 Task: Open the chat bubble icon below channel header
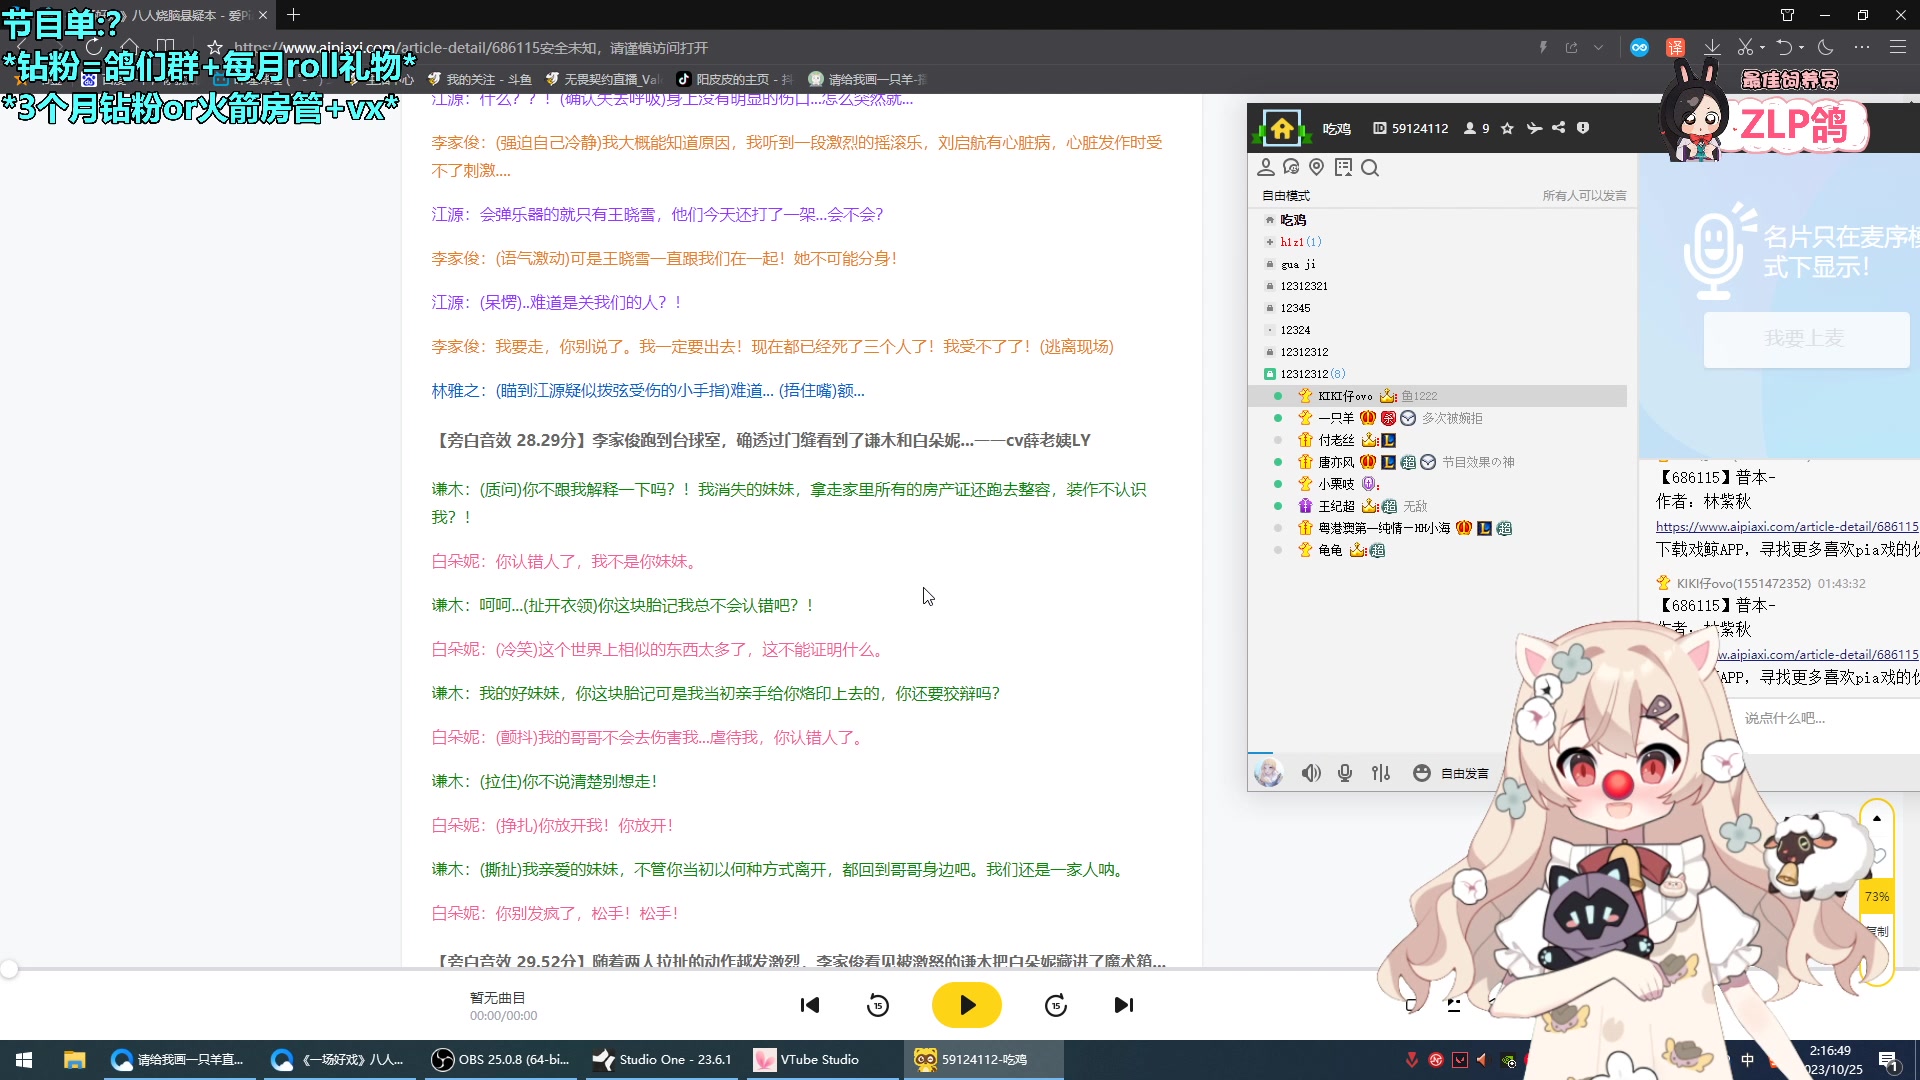point(1291,167)
